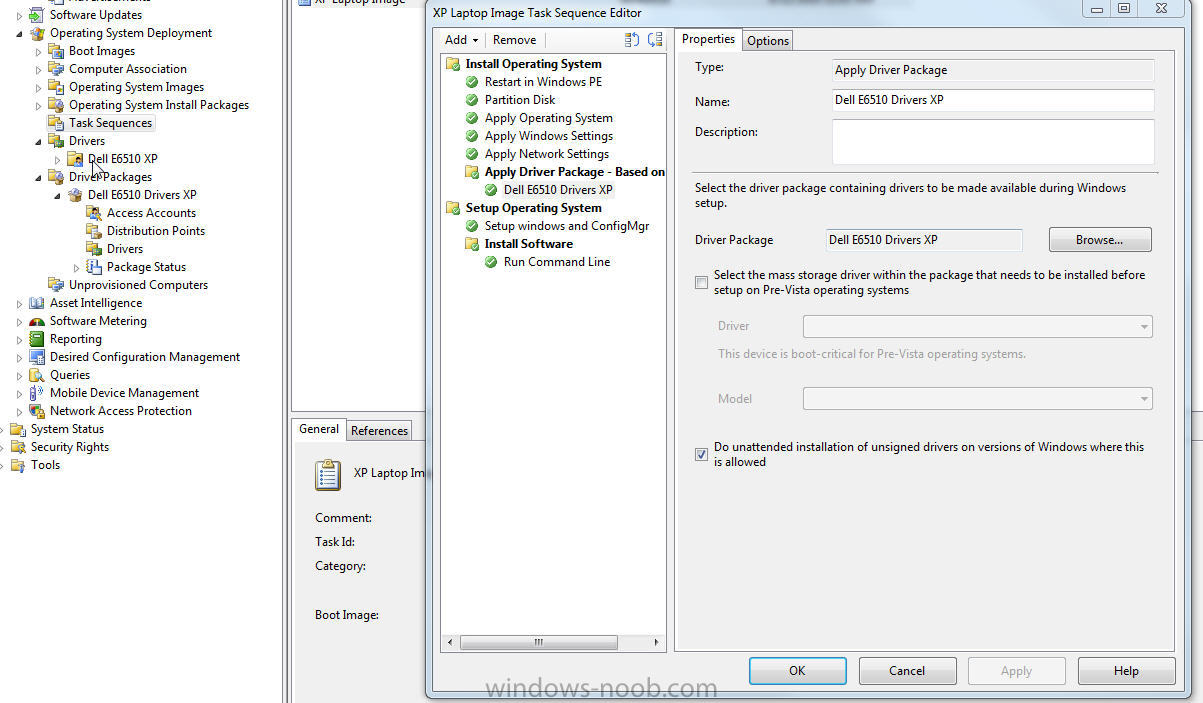The width and height of the screenshot is (1203, 703).
Task: Enable the mass storage driver selection checkbox
Action: click(x=701, y=283)
